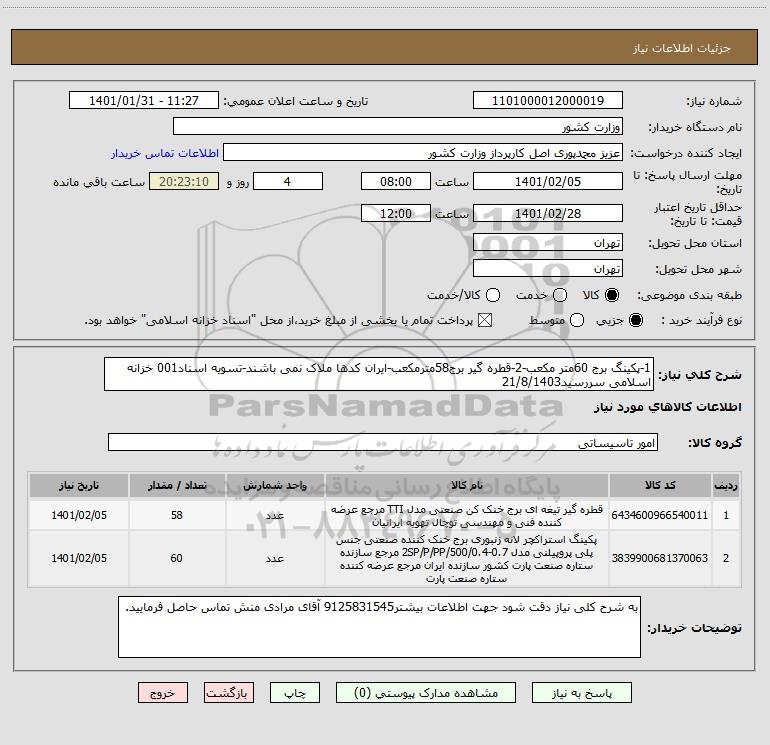Click the need date in row 1

(x=79, y=515)
